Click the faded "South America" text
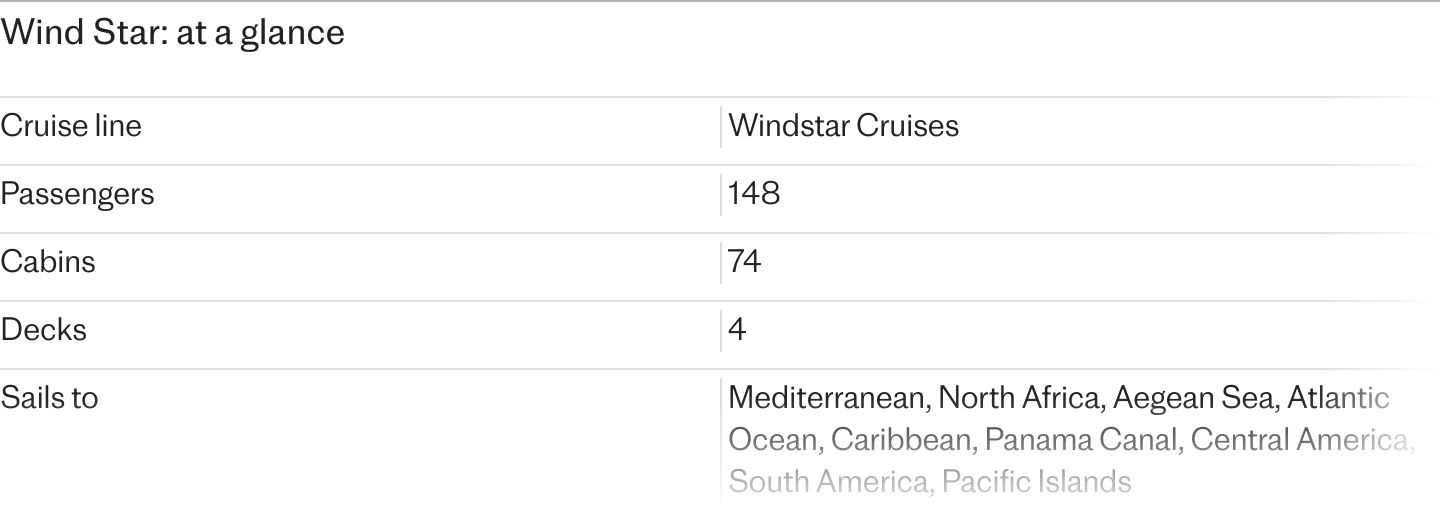The width and height of the screenshot is (1440, 522). point(830,482)
